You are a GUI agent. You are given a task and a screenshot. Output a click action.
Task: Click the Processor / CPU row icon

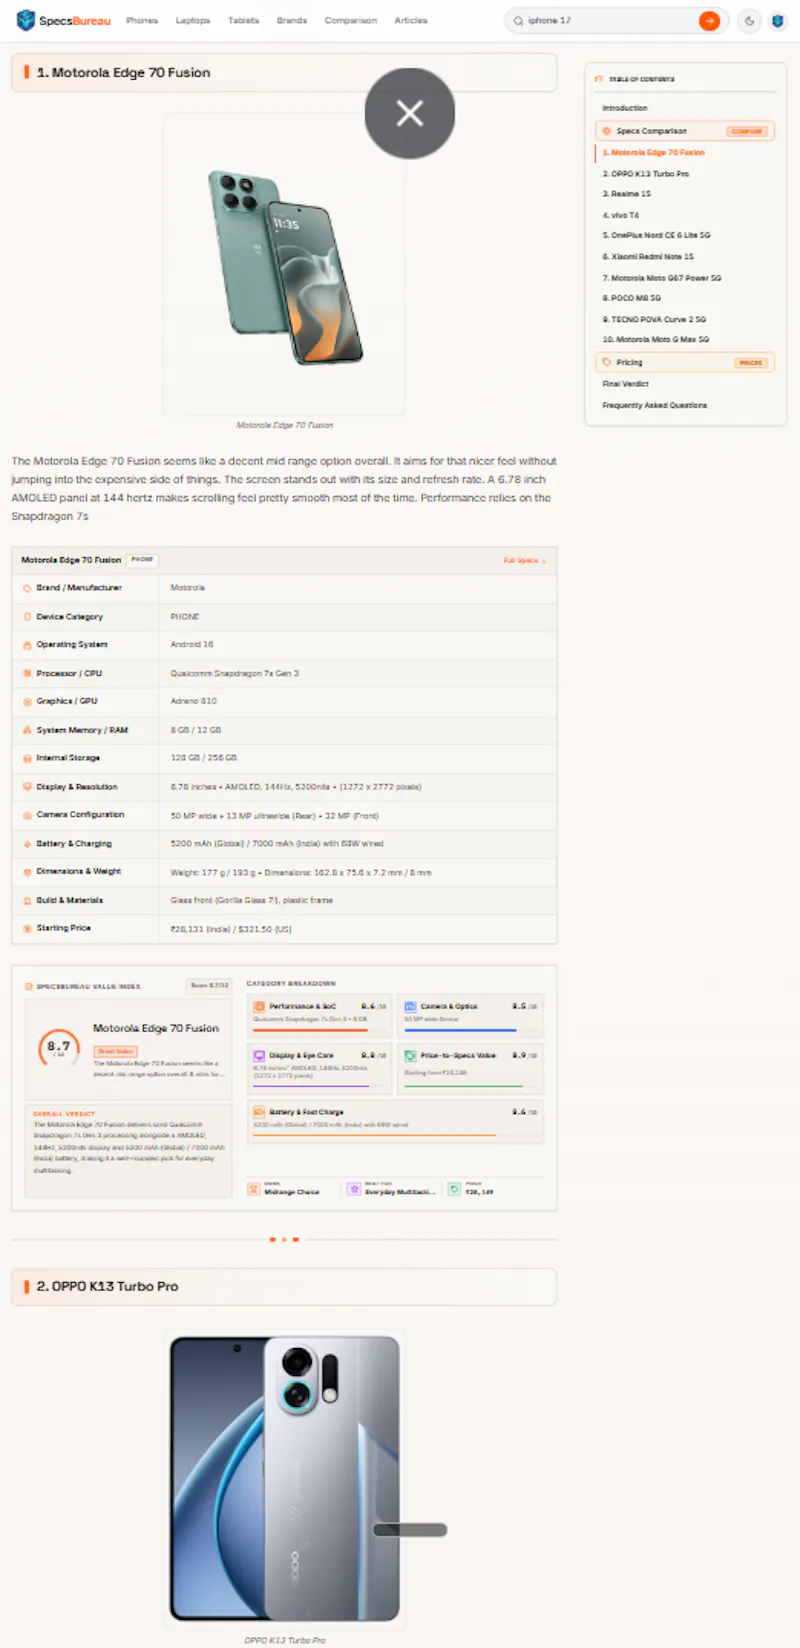(x=27, y=674)
